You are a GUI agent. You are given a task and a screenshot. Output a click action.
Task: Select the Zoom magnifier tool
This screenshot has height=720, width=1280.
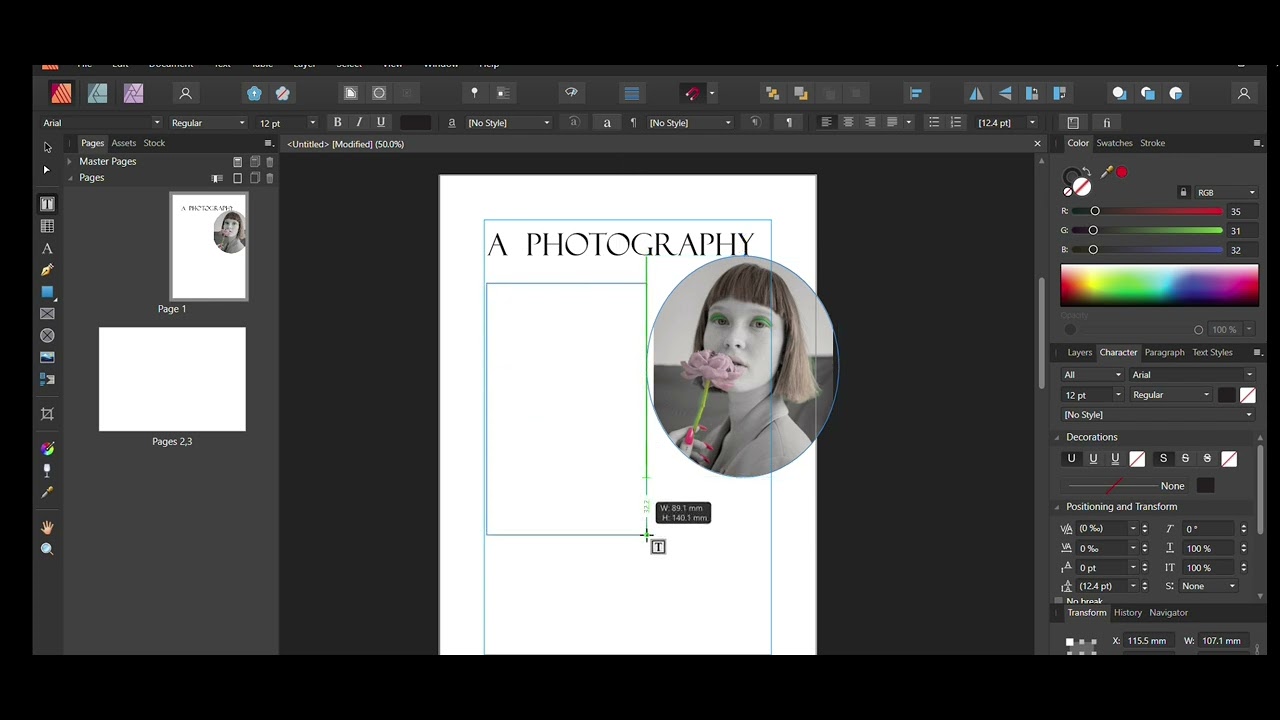[x=47, y=549]
